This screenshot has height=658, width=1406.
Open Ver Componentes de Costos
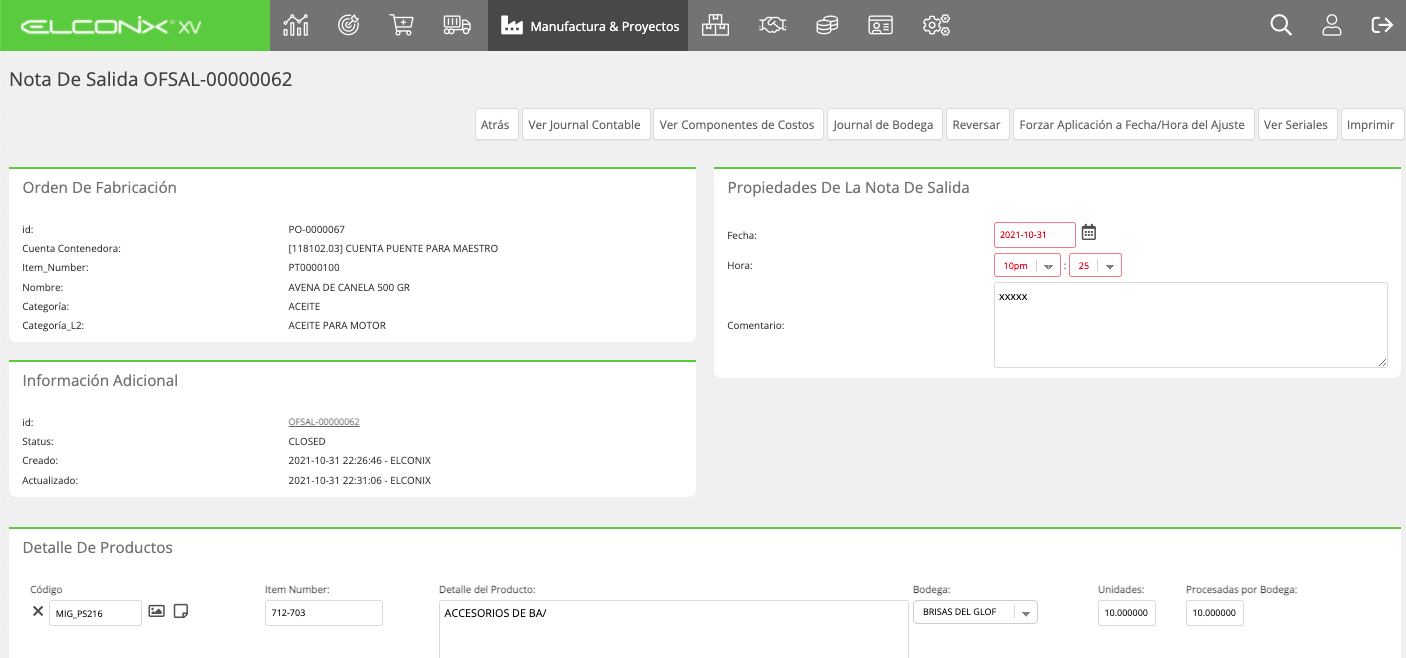(739, 125)
